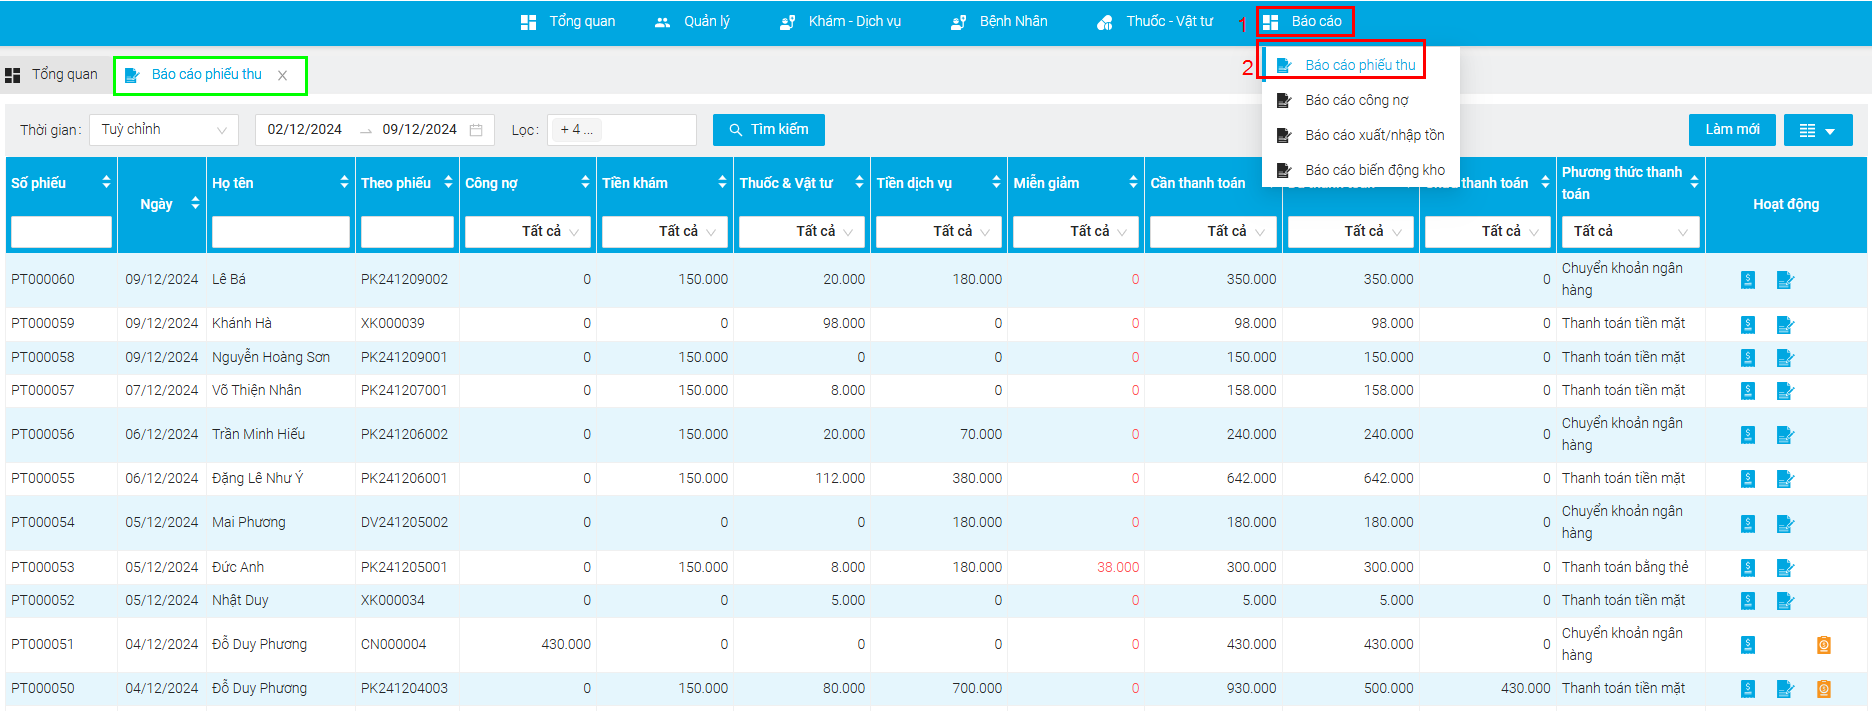Click Tìm kiếm search button

768,130
